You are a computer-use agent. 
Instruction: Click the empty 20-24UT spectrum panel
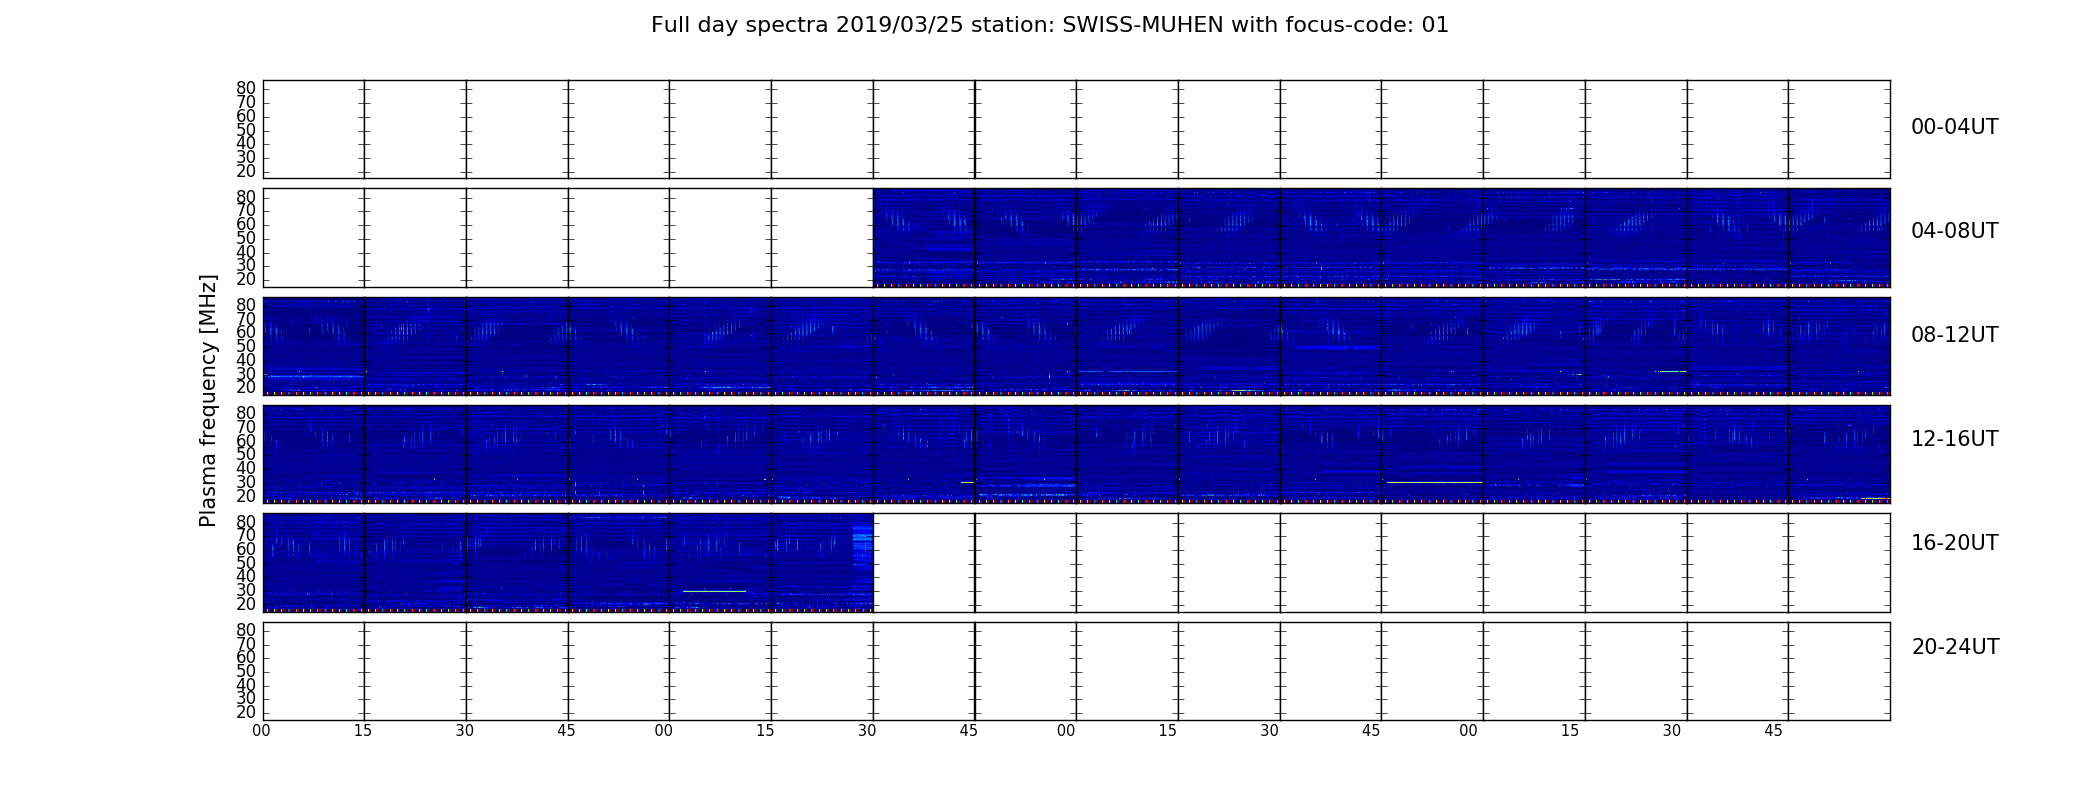pyautogui.click(x=1076, y=671)
